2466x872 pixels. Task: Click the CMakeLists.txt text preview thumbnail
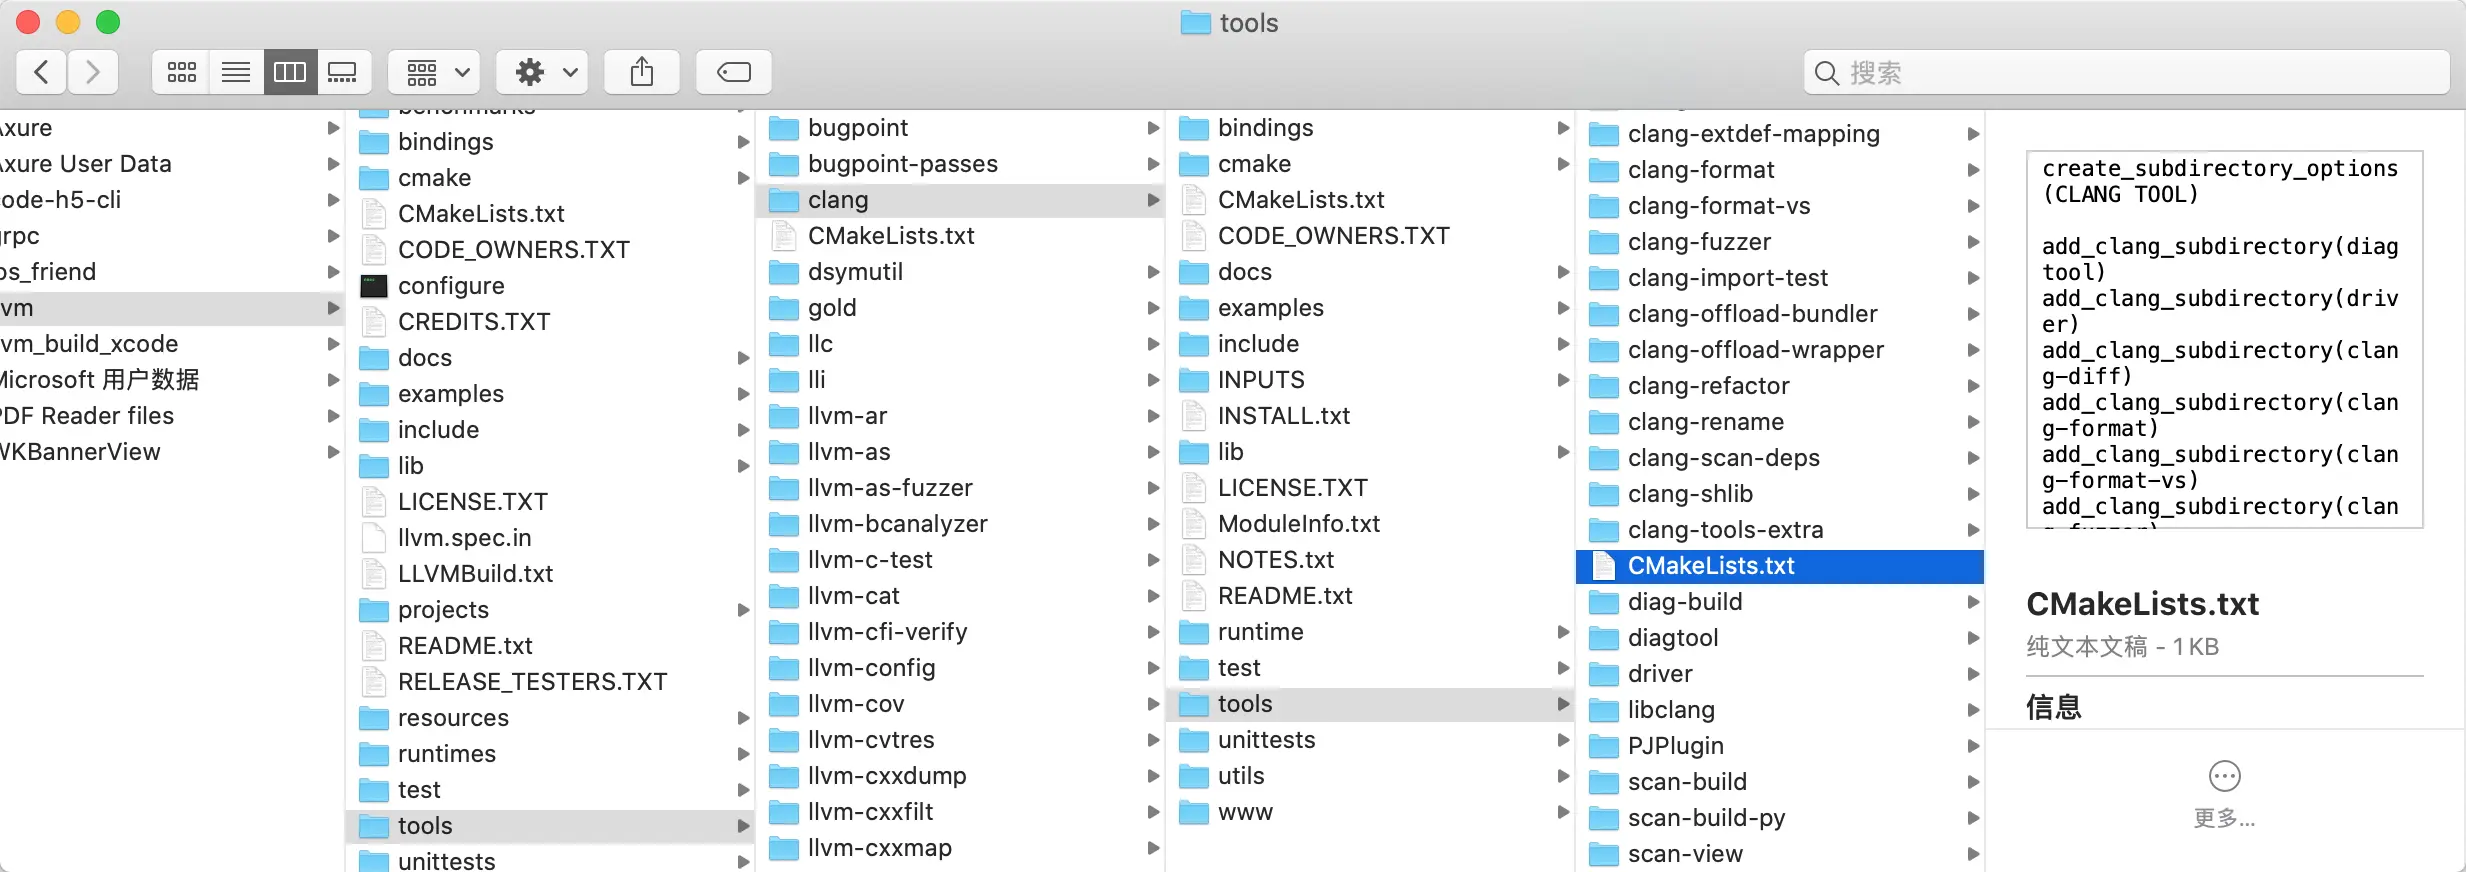point(2224,339)
